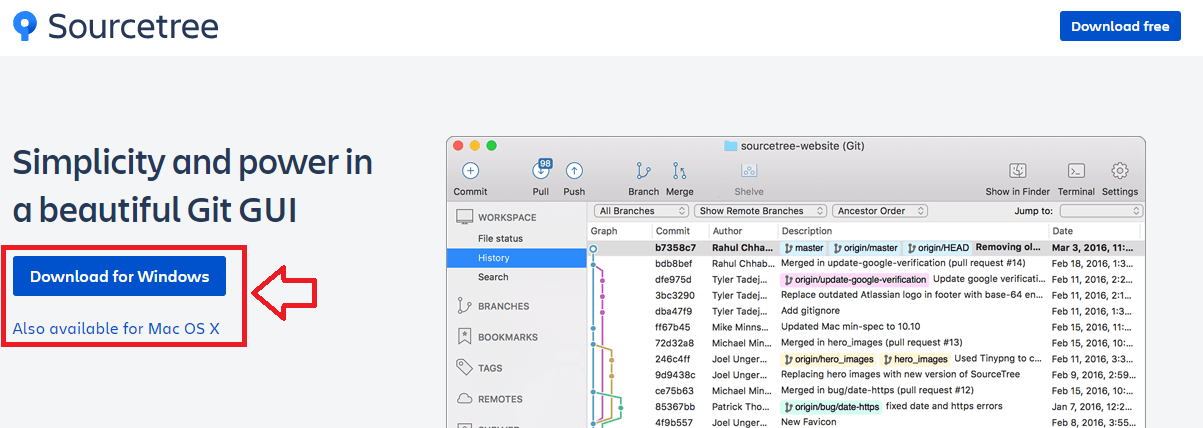Screen dimensions: 1203x428
Task: Select commit ce75b63 row
Action: tap(866, 391)
